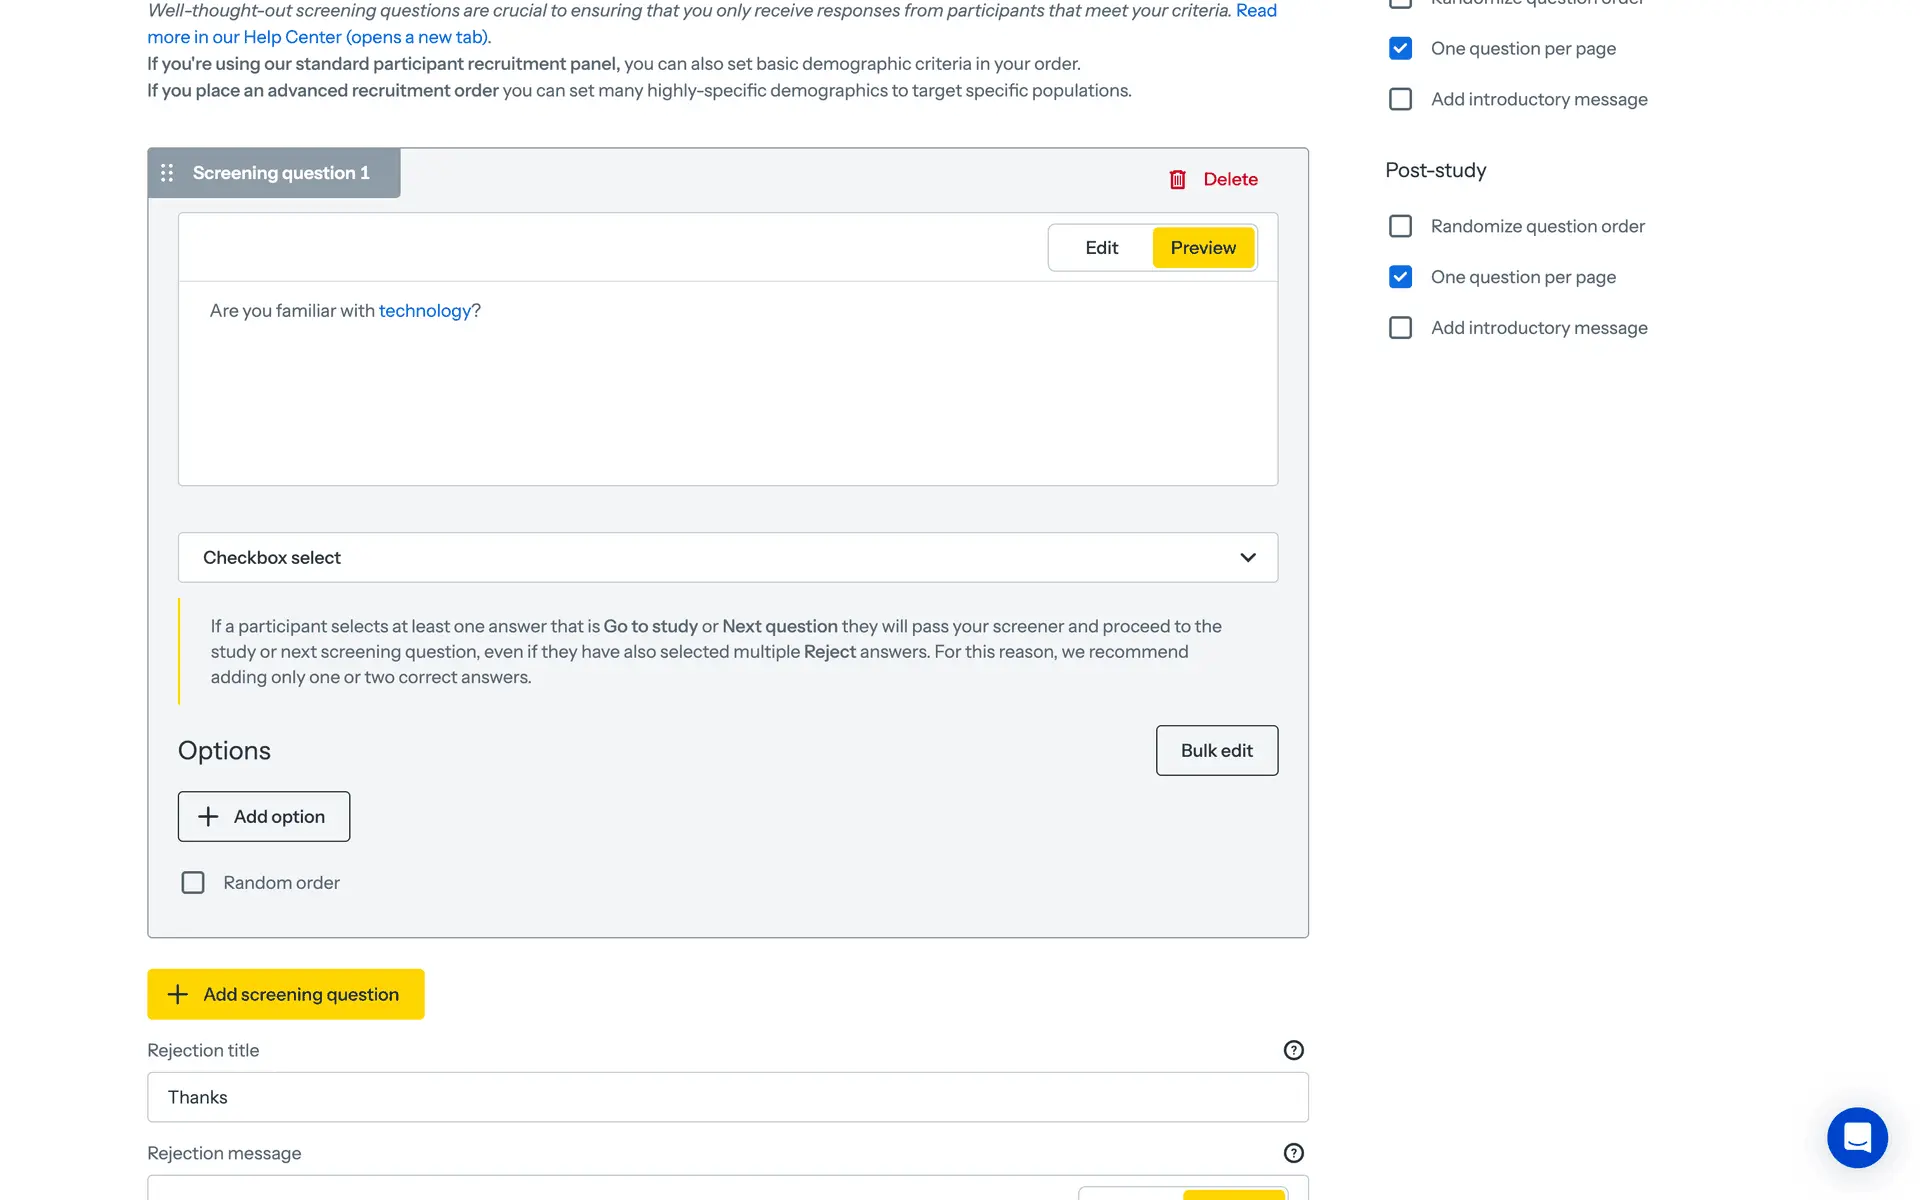Toggle Post-study Randomize question order
This screenshot has width=1920, height=1200.
coord(1400,226)
